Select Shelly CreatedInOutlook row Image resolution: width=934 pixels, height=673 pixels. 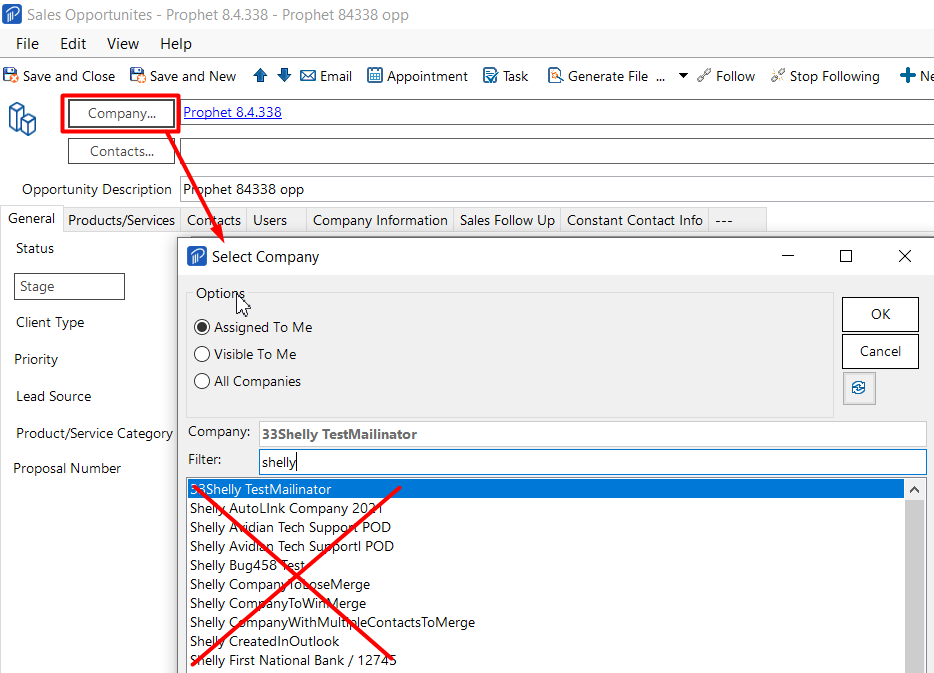(x=546, y=641)
